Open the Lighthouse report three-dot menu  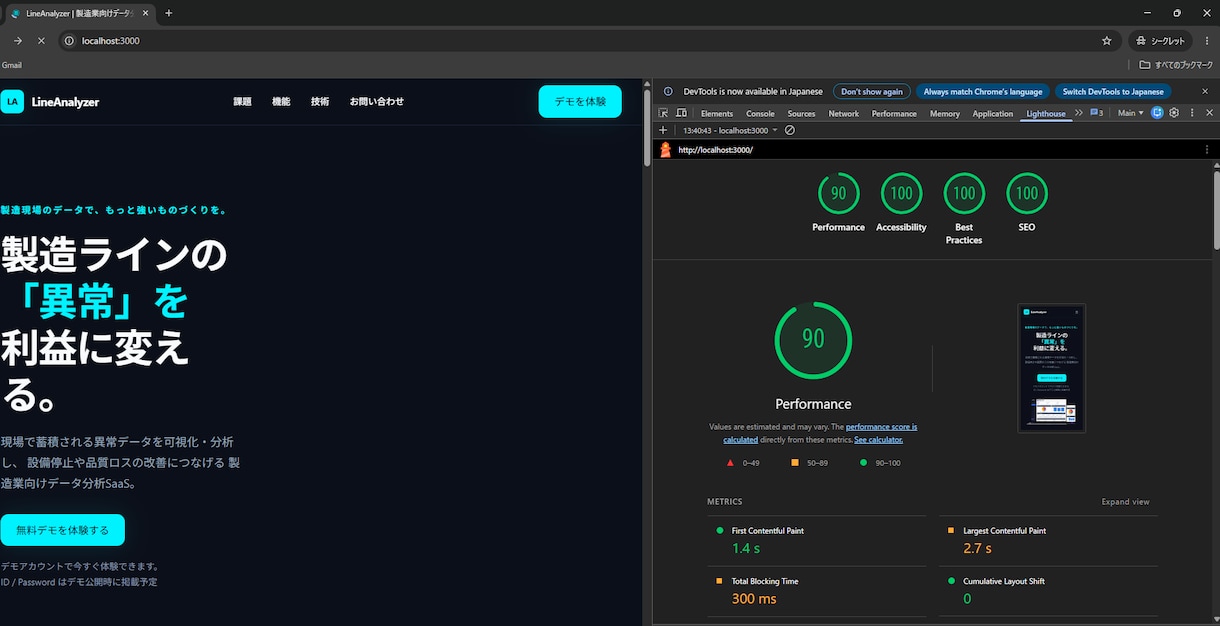click(1207, 149)
